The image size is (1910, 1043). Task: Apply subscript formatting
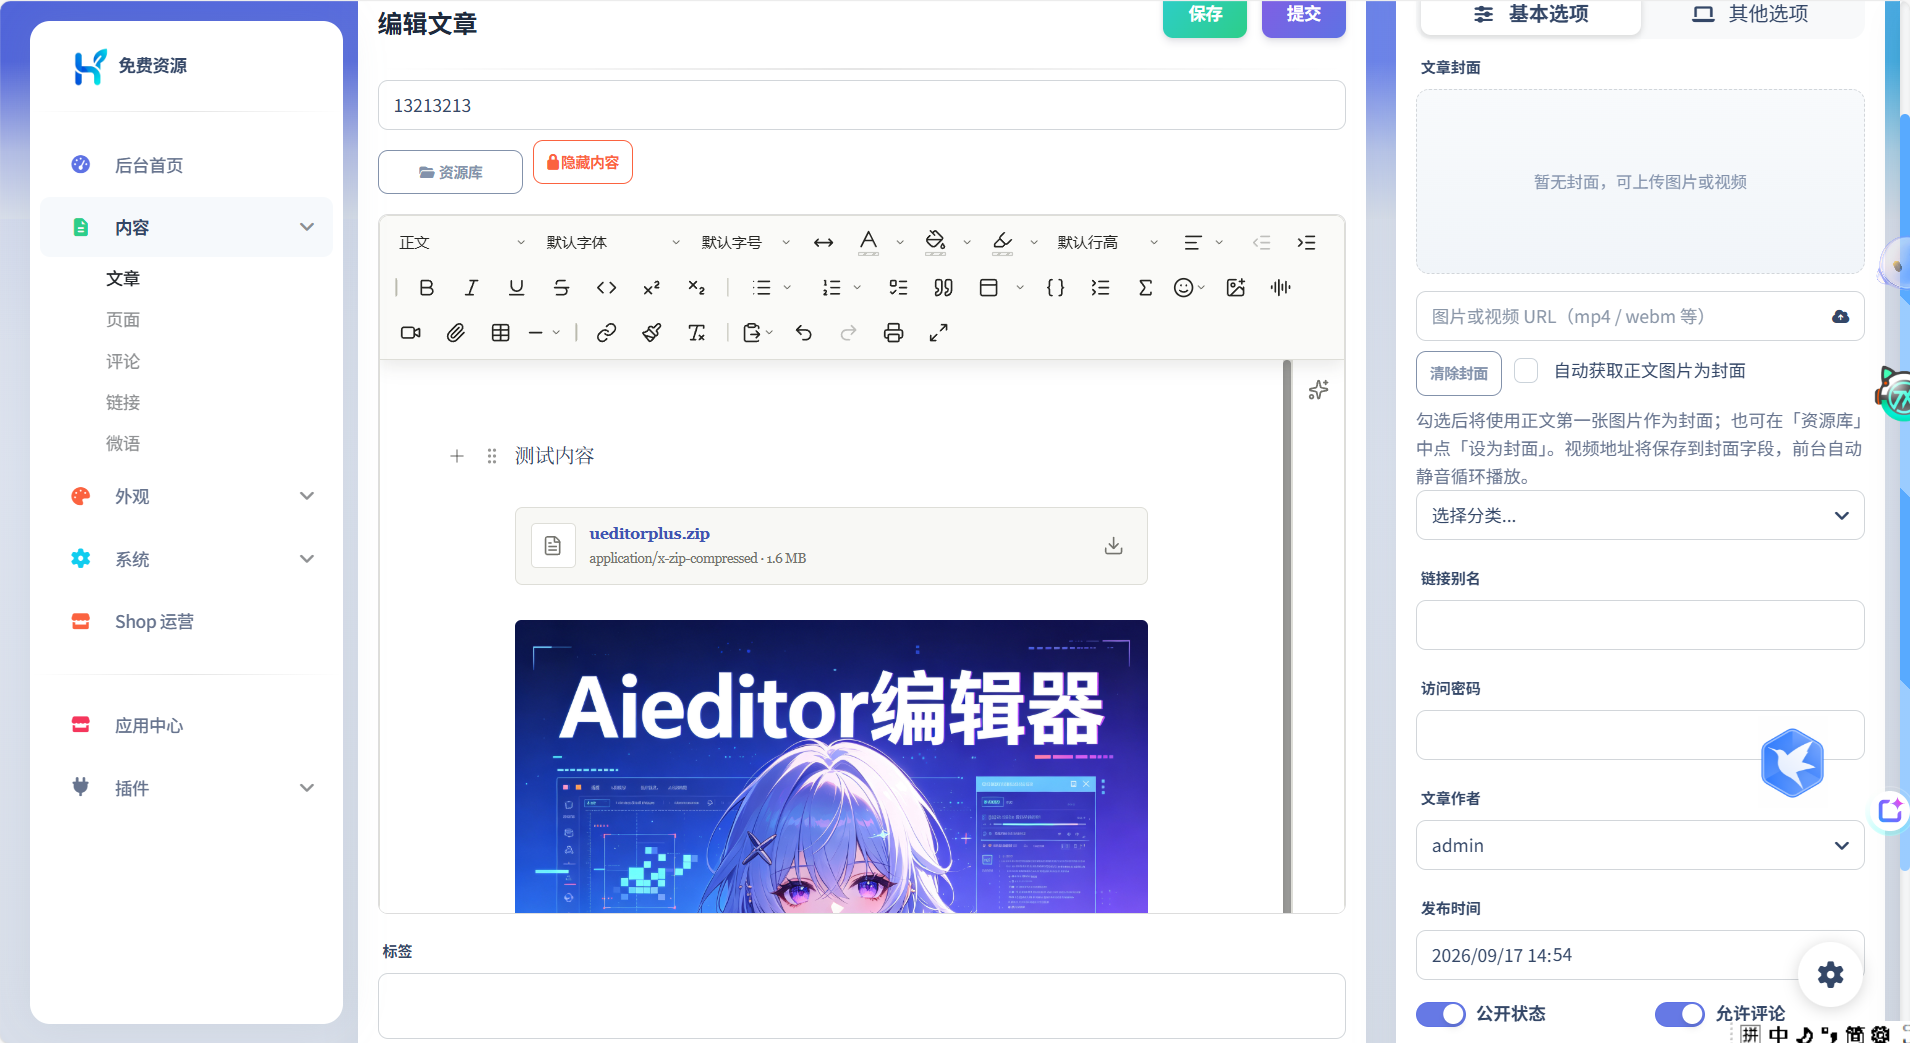click(697, 288)
